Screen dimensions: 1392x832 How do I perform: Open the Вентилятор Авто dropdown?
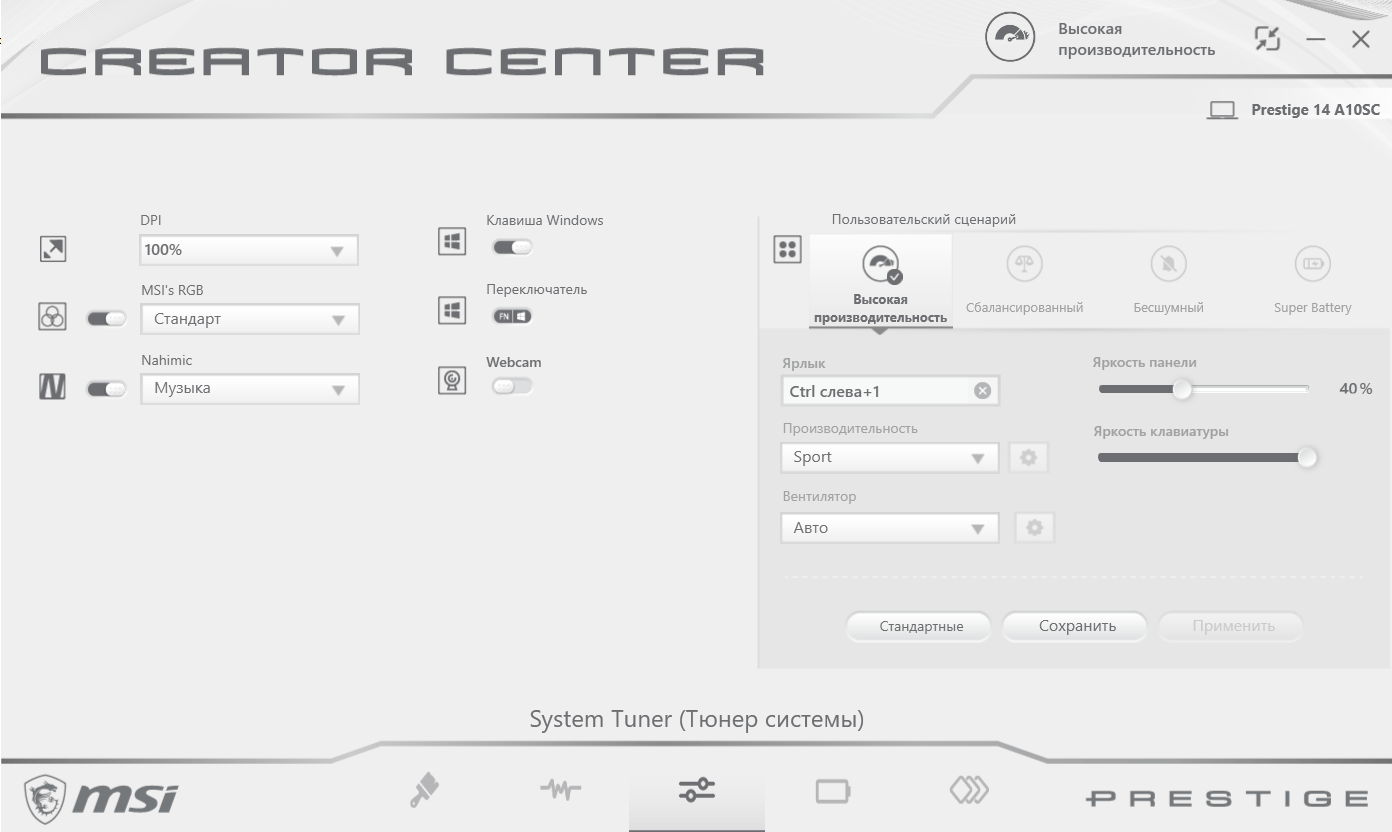(889, 528)
